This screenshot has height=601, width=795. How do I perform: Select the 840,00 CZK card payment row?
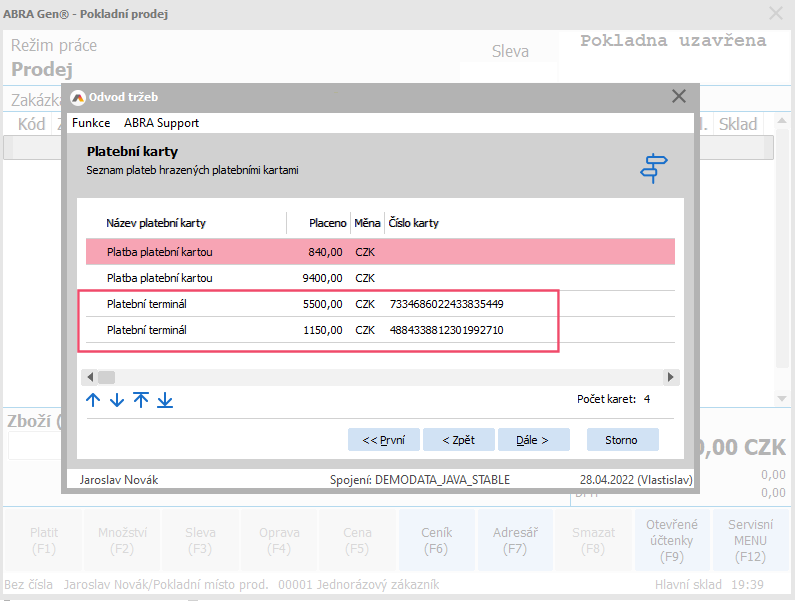pos(380,252)
